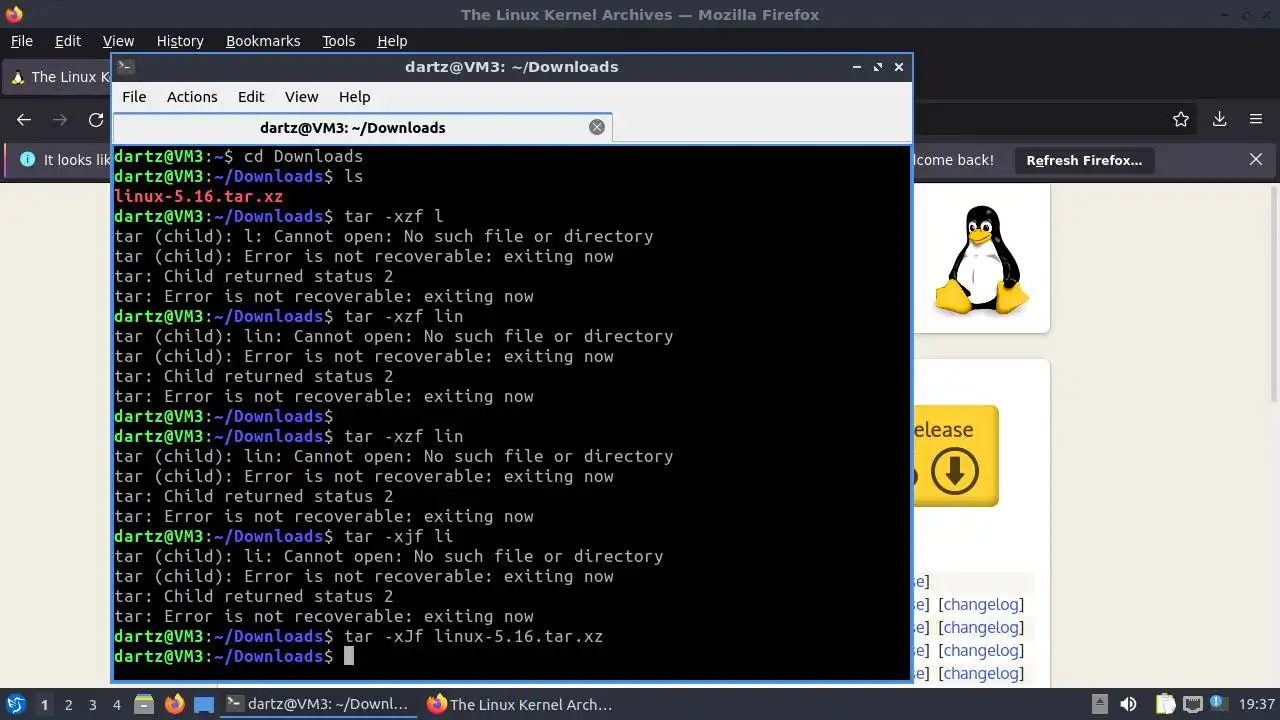Click show desktop icon in taskbar
Screen dimensions: 1280x720
click(204, 704)
